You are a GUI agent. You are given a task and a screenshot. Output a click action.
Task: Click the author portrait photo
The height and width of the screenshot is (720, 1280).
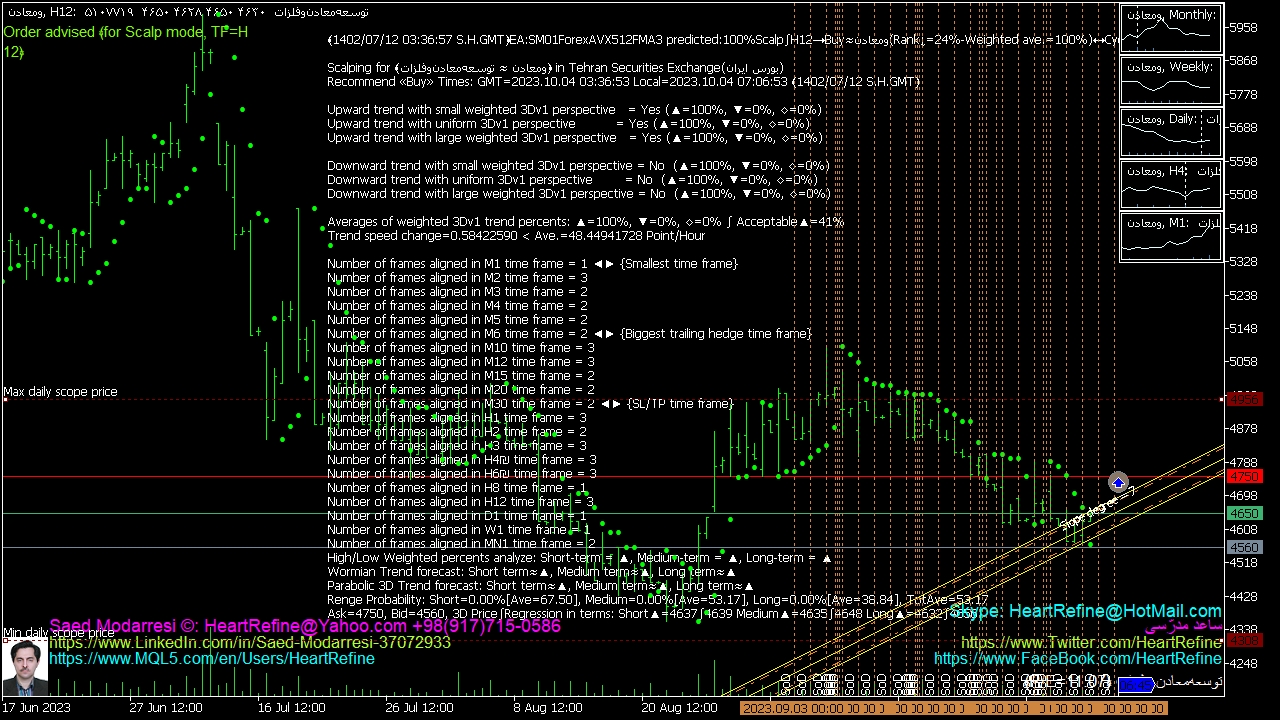click(24, 668)
